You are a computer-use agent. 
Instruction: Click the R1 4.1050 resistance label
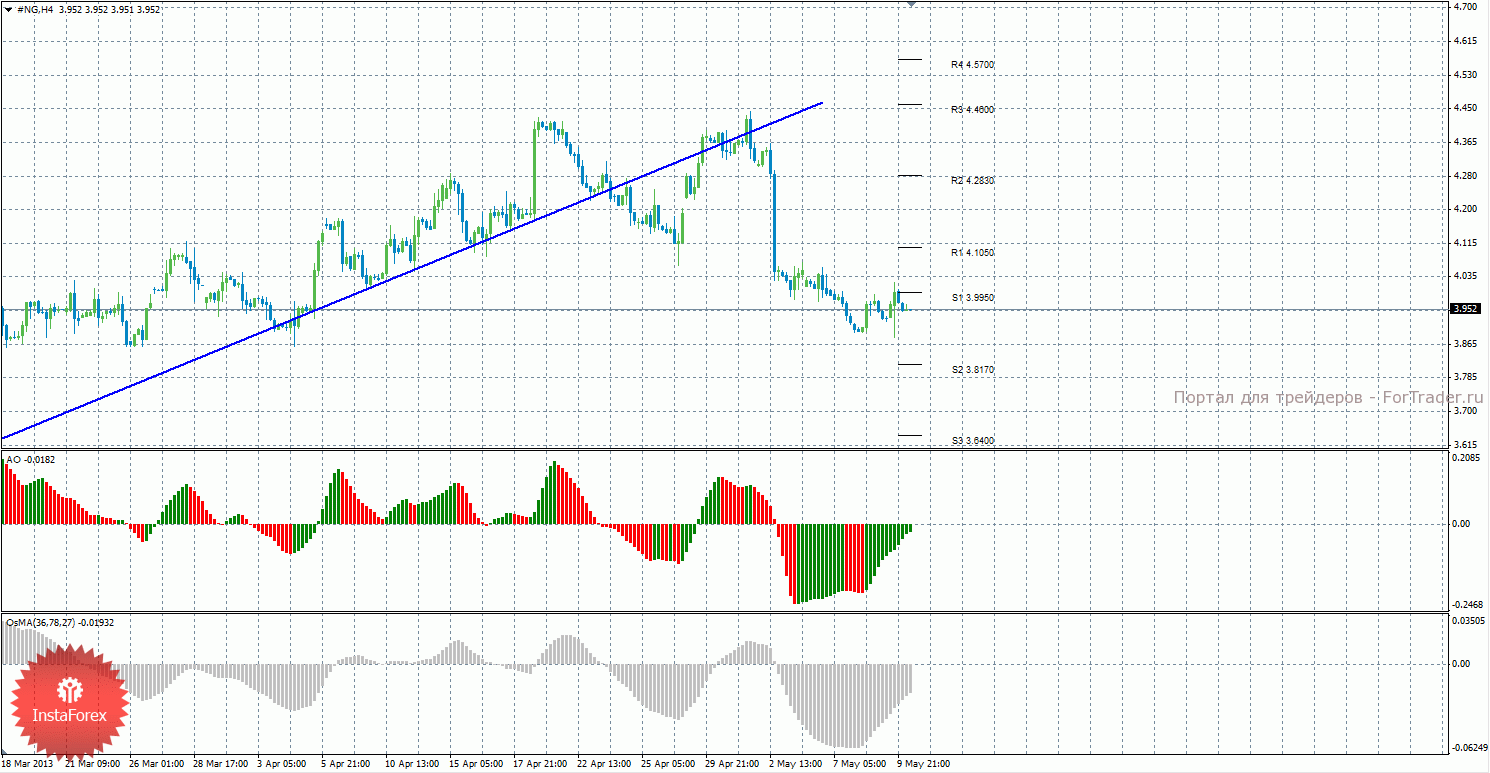[x=972, y=253]
